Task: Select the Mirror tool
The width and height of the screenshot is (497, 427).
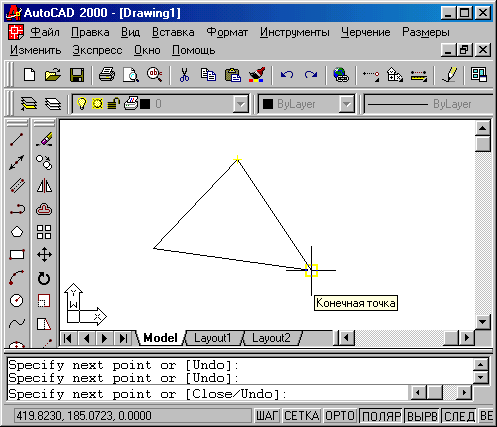Action: tap(44, 186)
